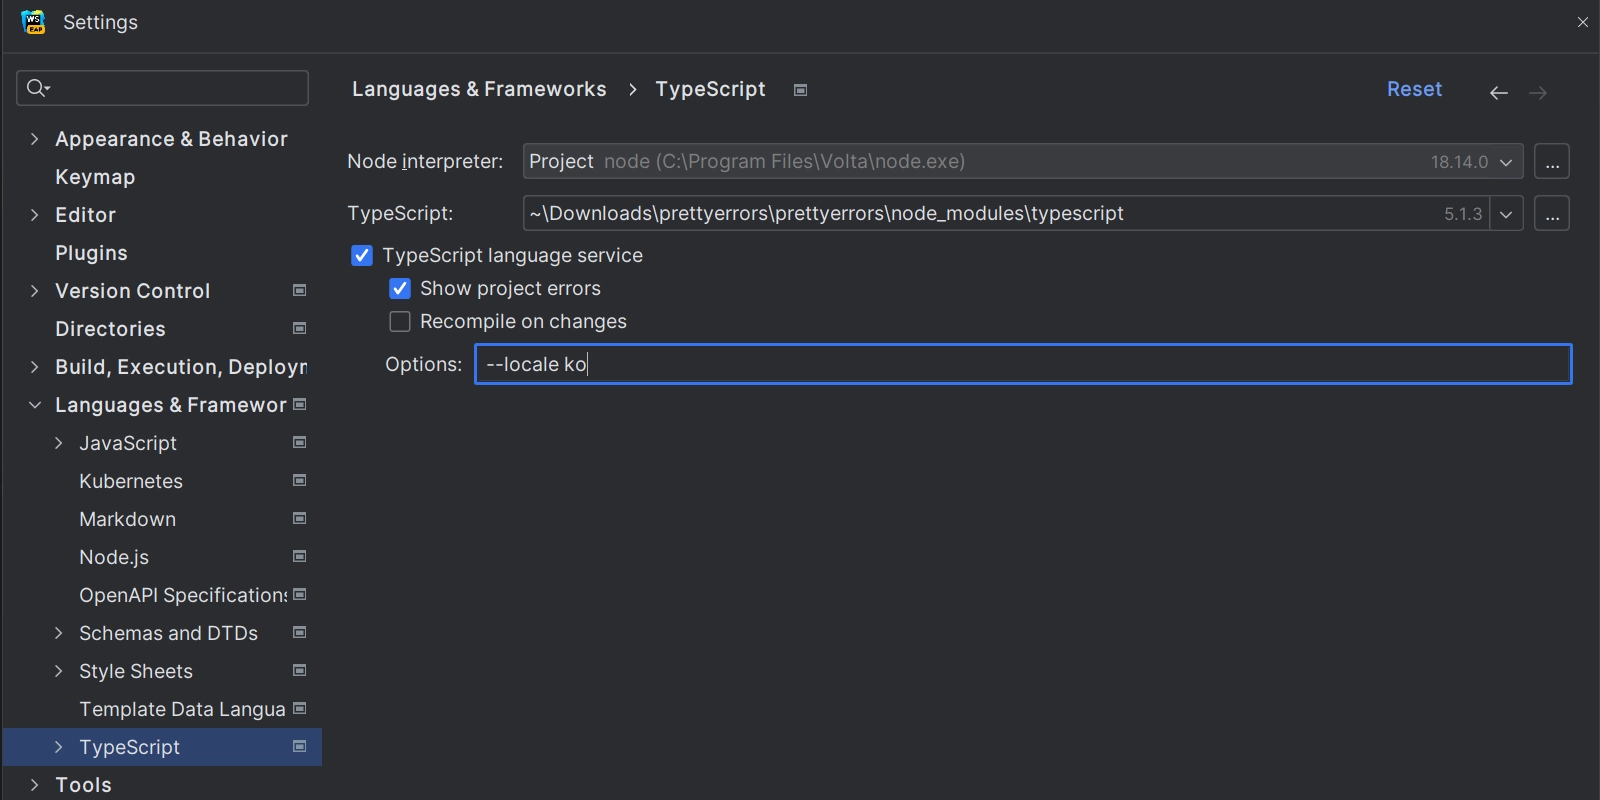Image resolution: width=1600 pixels, height=800 pixels.
Task: Click project-level icon on Style Sheets row
Action: [299, 670]
